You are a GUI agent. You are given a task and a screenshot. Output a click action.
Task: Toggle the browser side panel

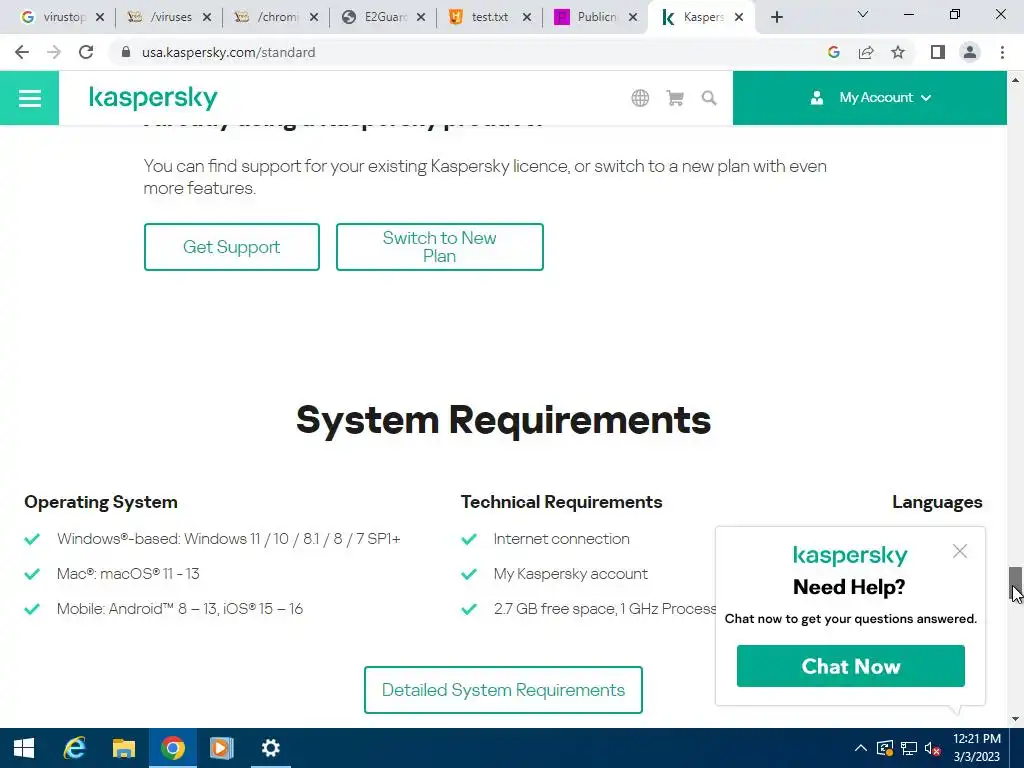(x=938, y=52)
